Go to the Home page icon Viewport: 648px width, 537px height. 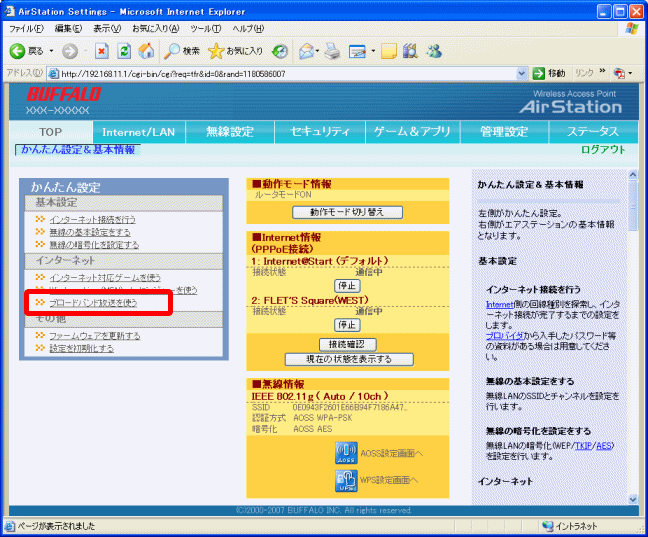tap(146, 51)
